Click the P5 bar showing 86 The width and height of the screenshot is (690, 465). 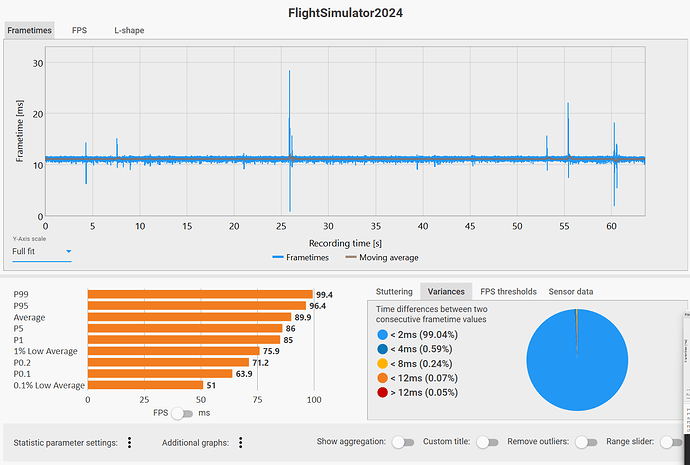185,329
